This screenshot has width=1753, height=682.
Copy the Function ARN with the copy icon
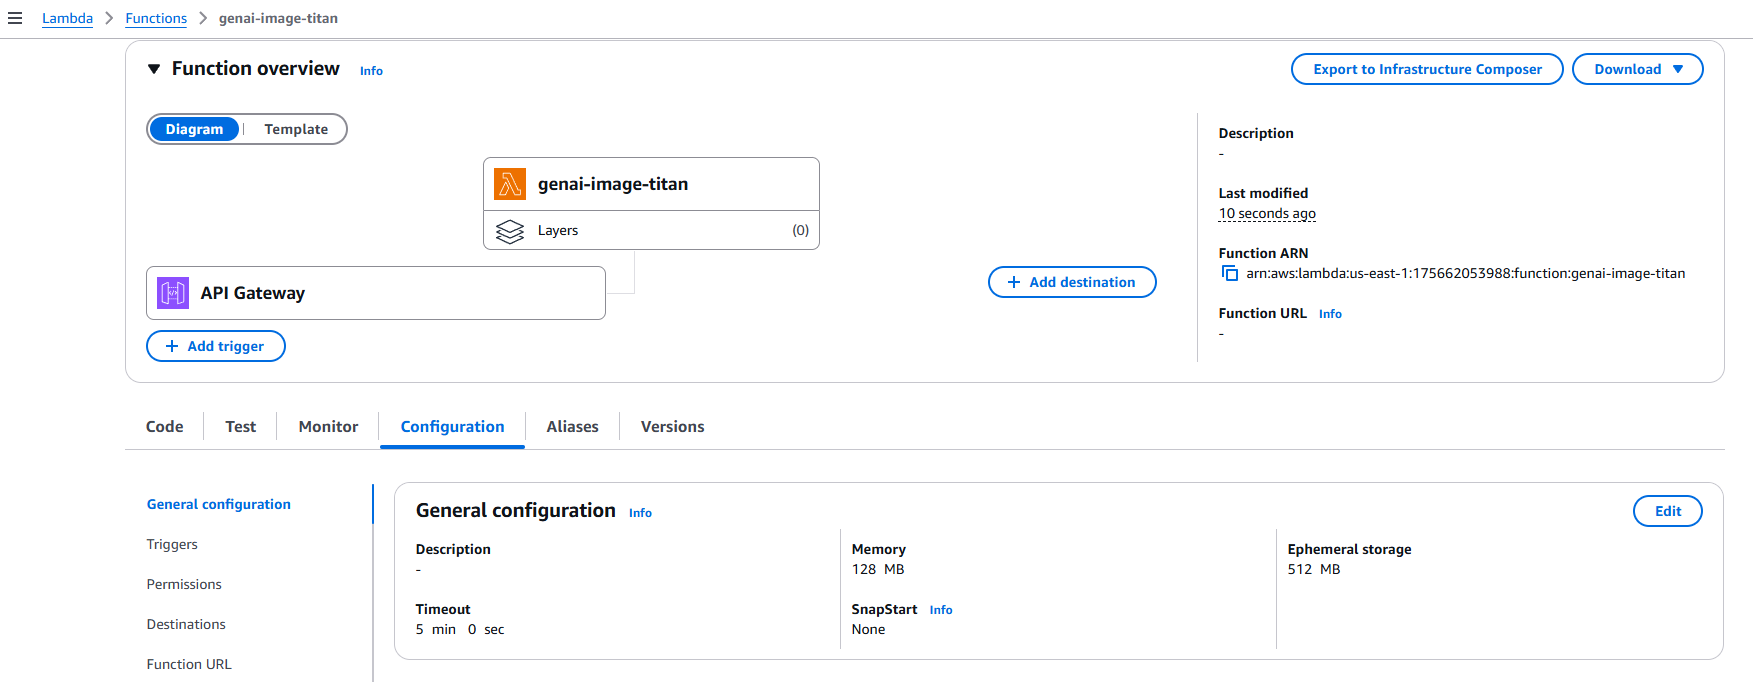point(1230,273)
